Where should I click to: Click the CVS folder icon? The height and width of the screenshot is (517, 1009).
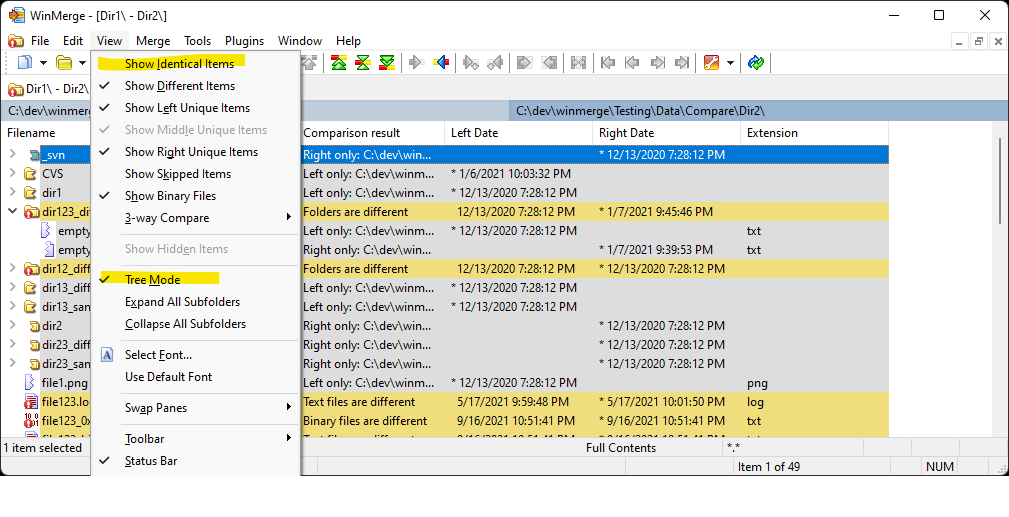(x=30, y=174)
